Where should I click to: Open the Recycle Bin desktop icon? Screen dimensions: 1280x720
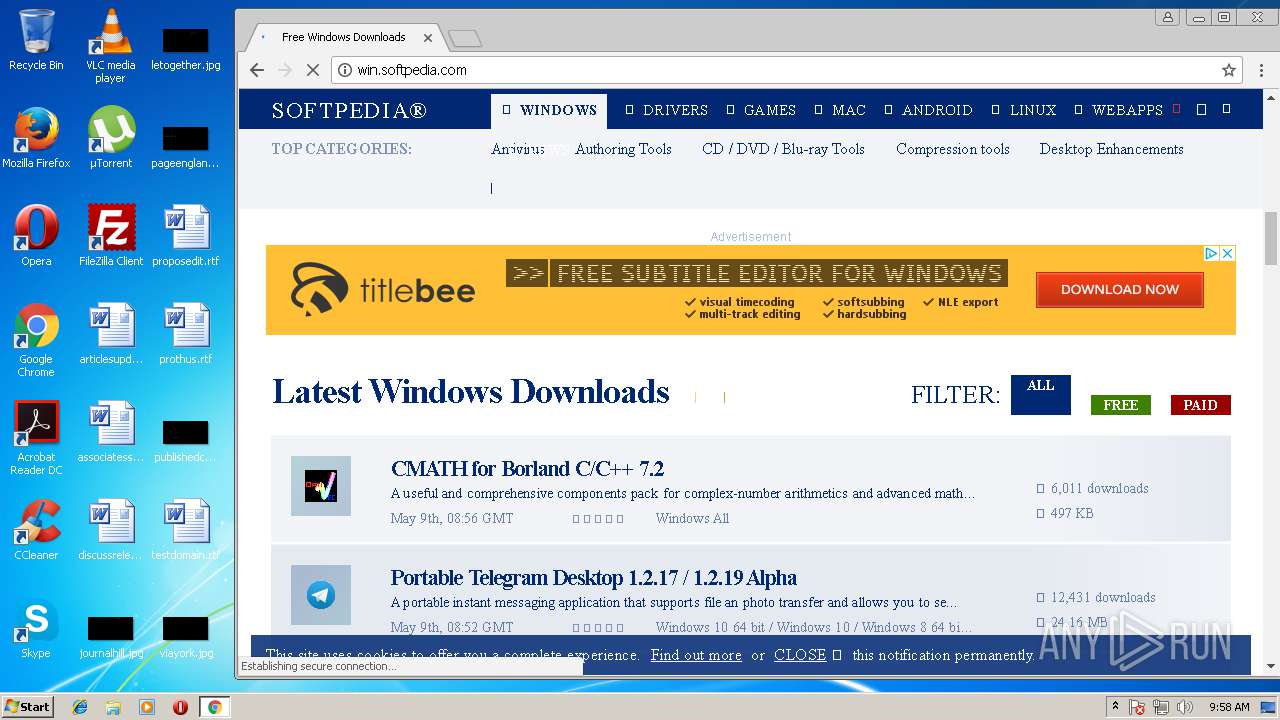[x=36, y=40]
